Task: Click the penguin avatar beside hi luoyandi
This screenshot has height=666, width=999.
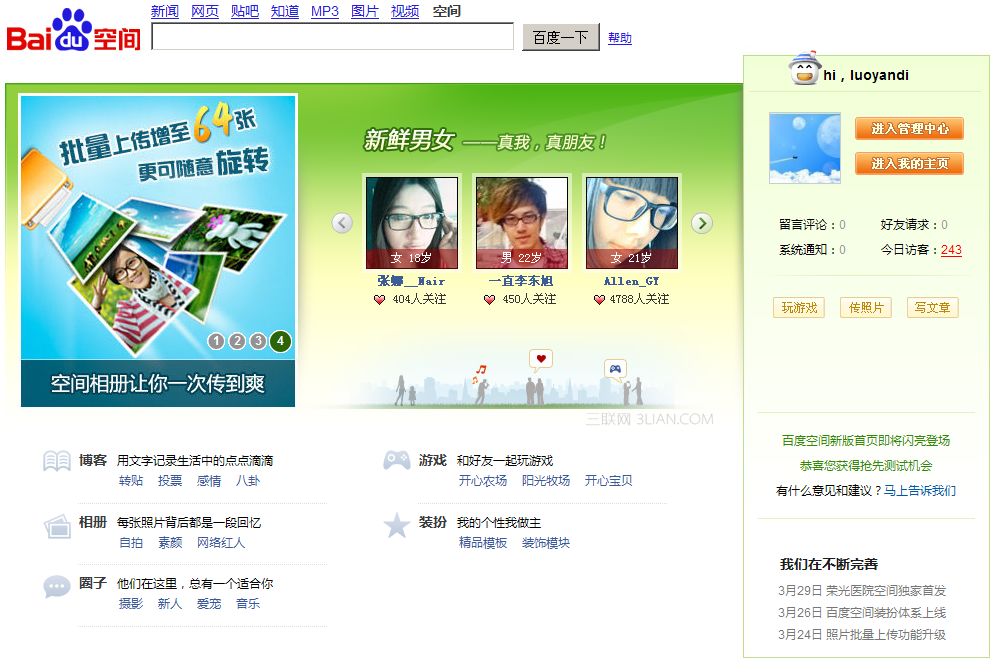Action: tap(803, 69)
